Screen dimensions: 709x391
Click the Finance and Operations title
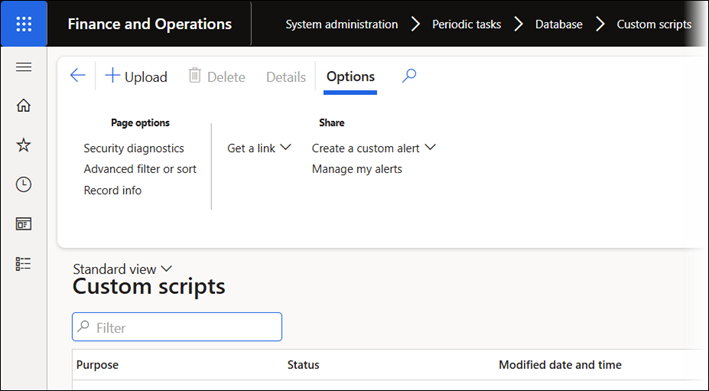[x=150, y=24]
